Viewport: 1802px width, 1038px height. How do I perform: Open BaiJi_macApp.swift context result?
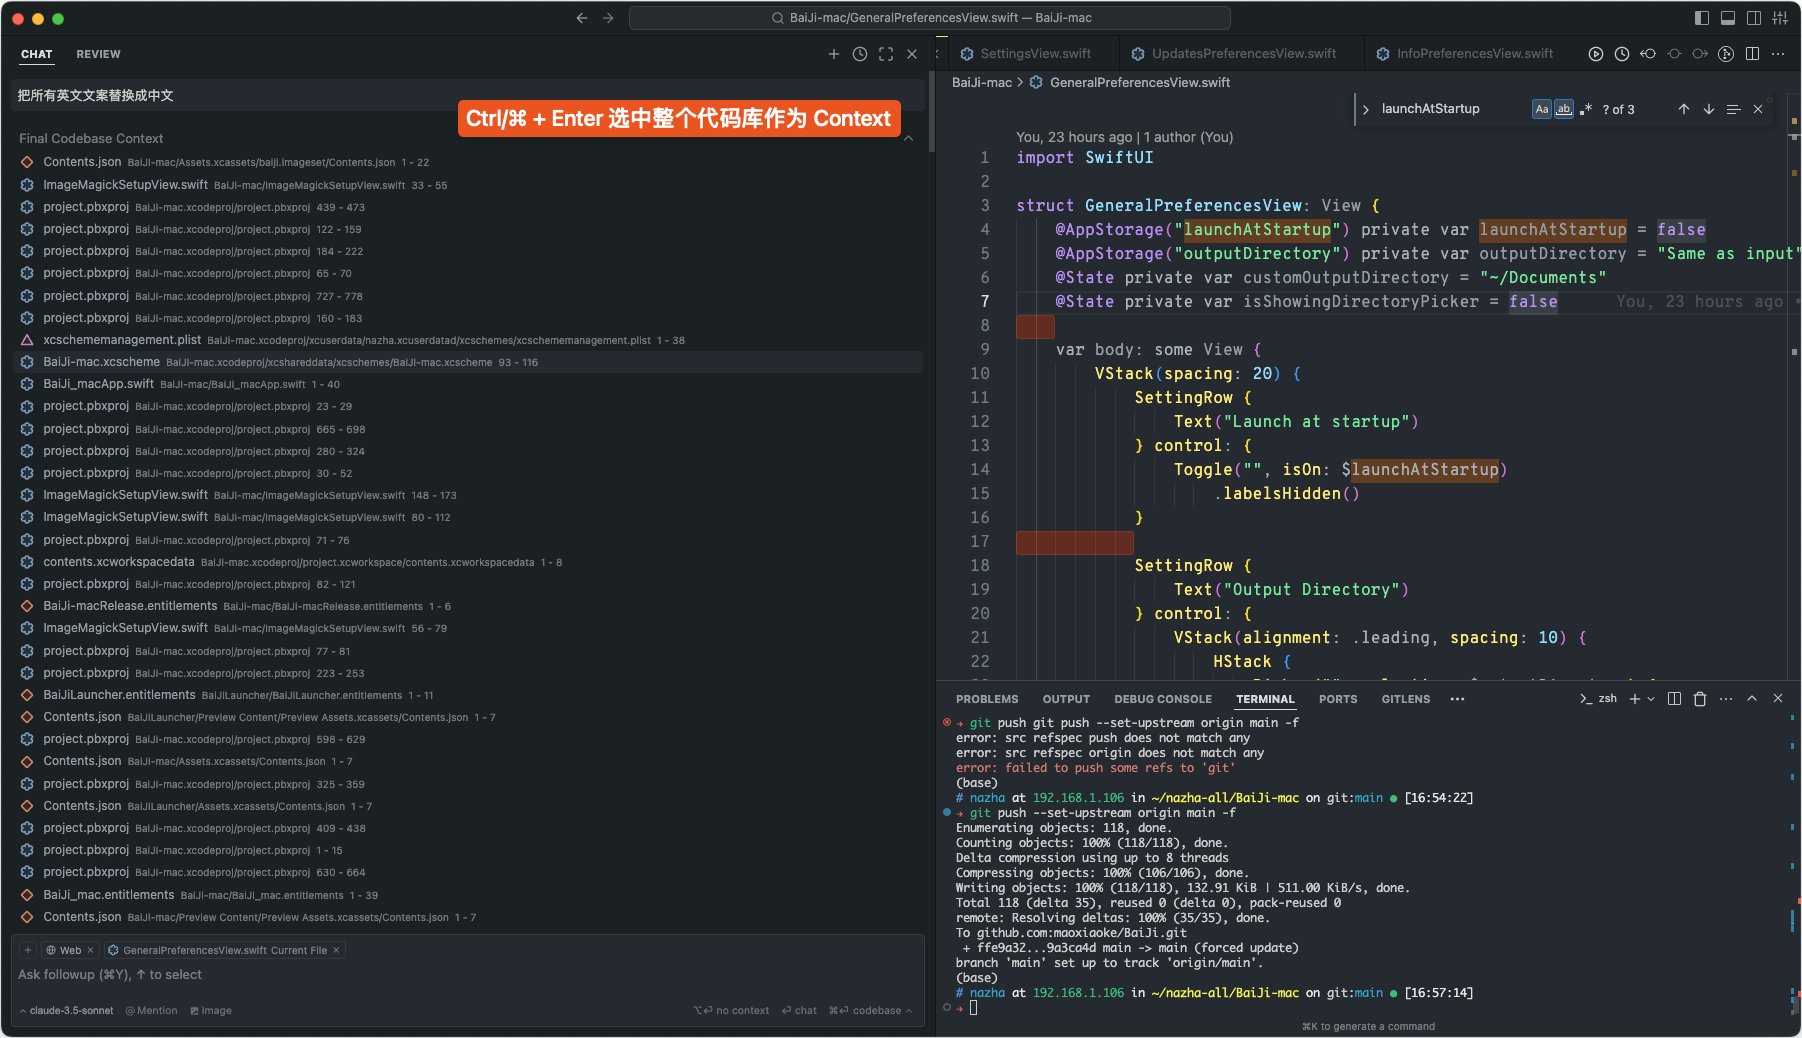click(467, 384)
